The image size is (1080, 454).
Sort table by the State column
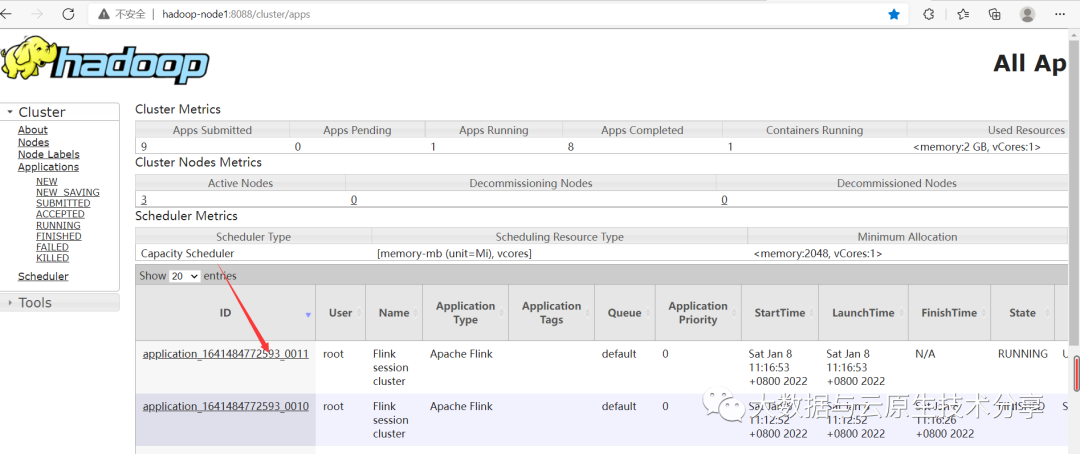pos(1022,313)
